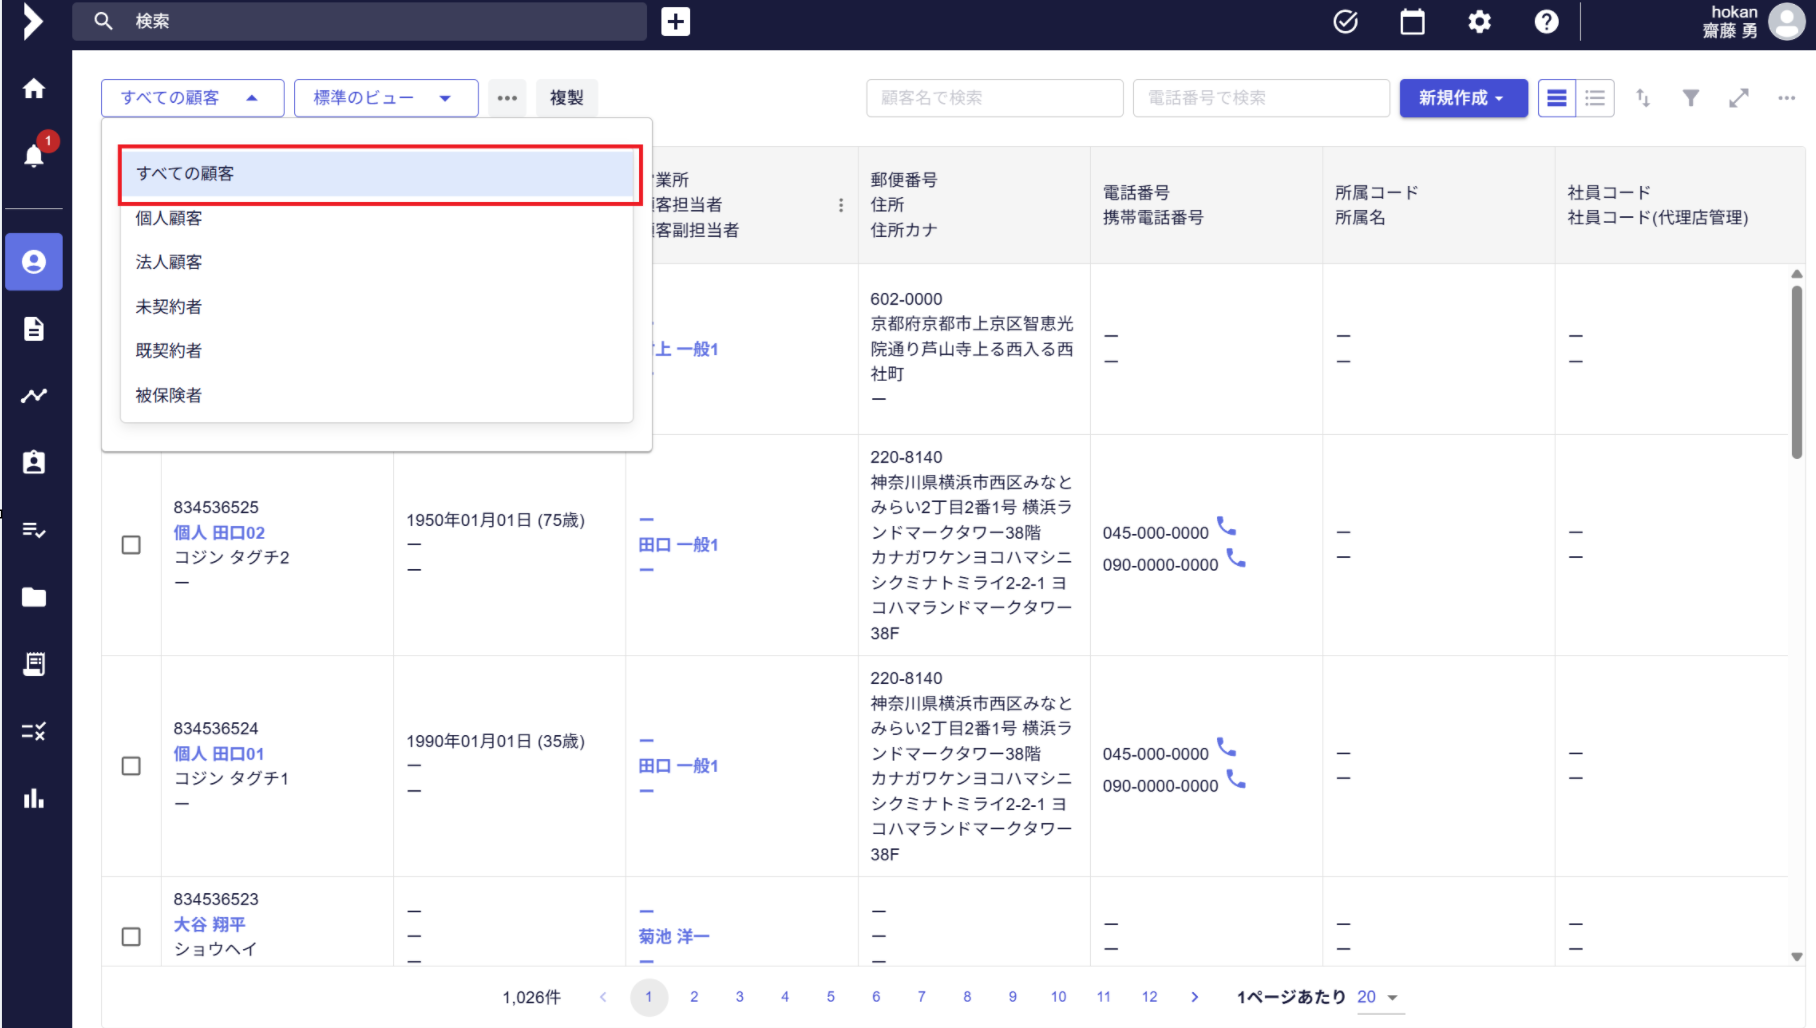Change the rows per page dropdown

(x=1378, y=997)
